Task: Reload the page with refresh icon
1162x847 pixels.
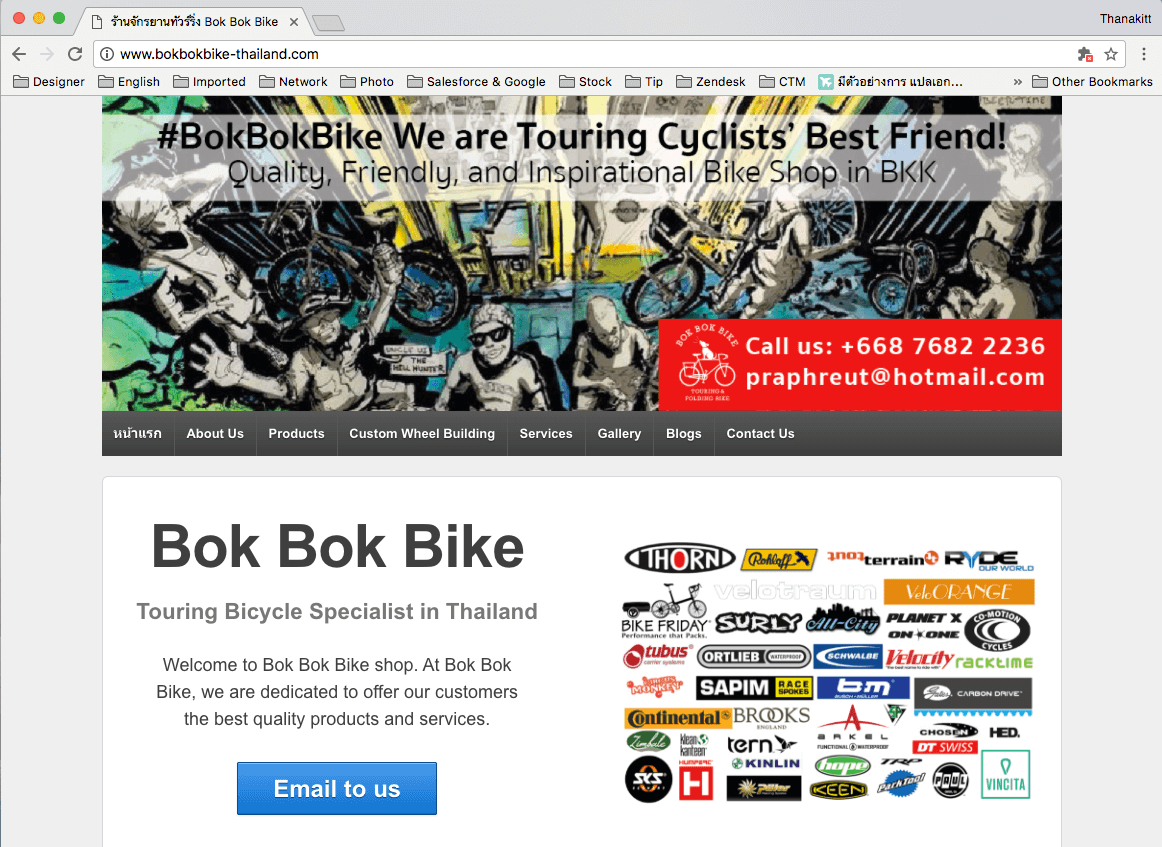Action: click(x=75, y=54)
